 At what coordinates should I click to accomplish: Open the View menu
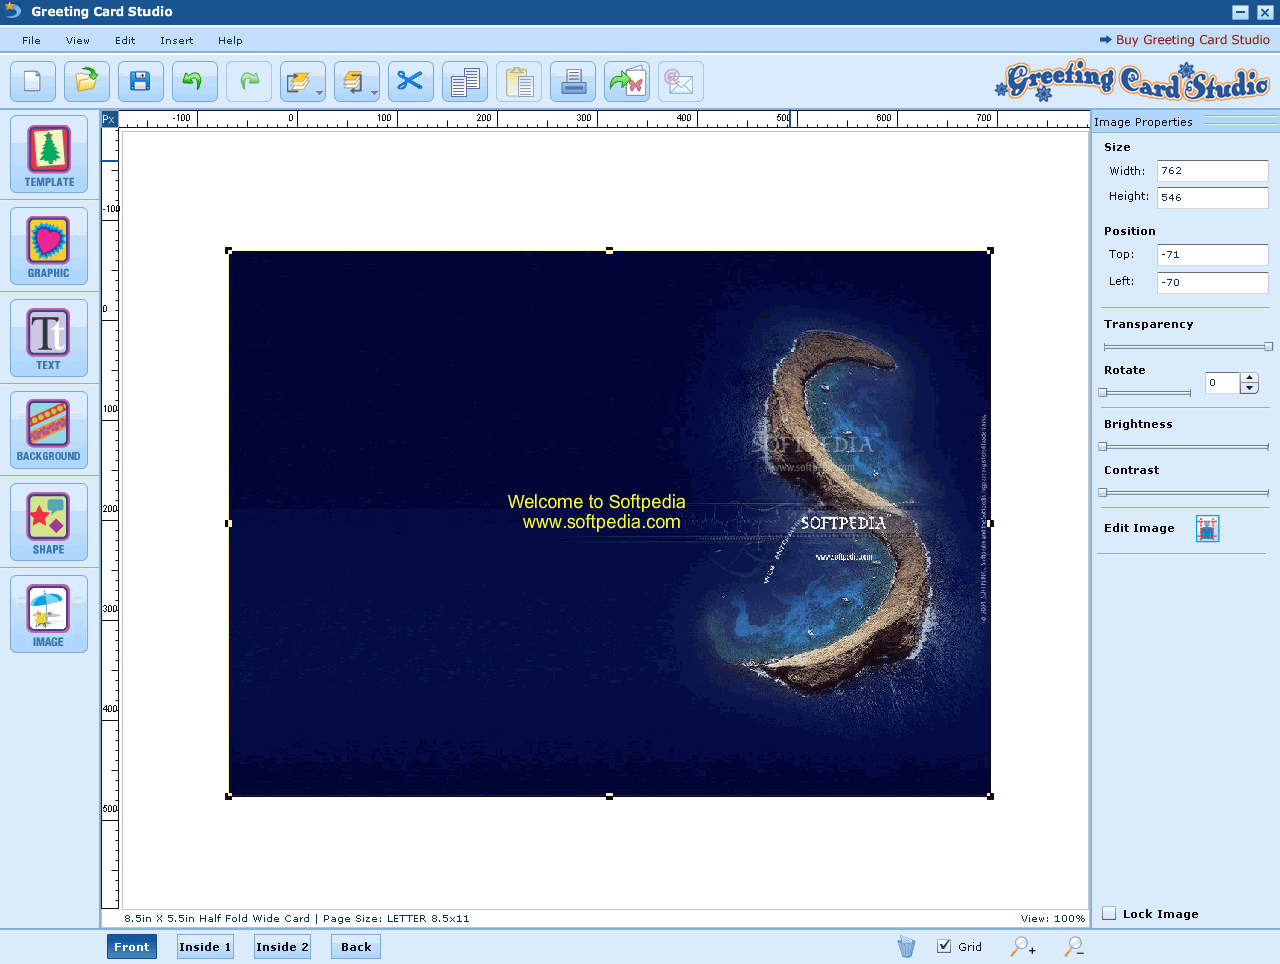point(78,41)
